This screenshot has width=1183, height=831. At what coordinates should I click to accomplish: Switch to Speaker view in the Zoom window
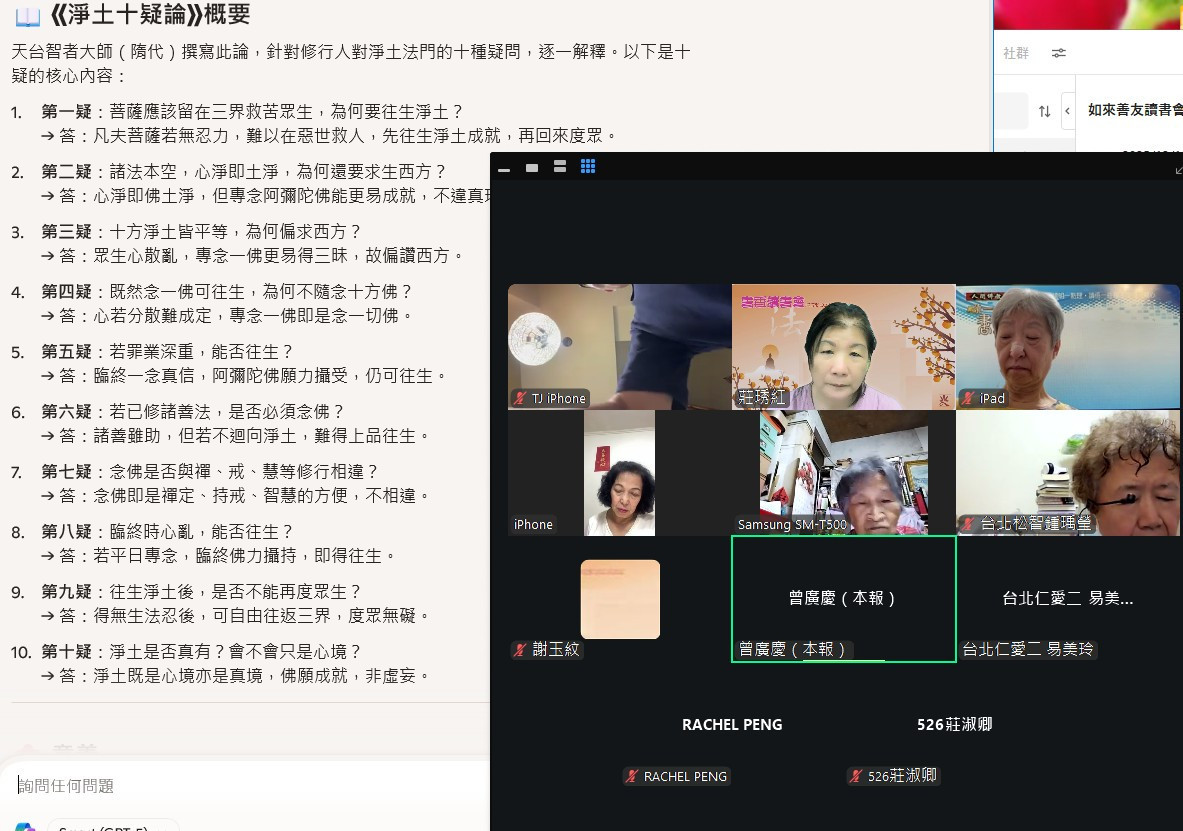[x=559, y=167]
